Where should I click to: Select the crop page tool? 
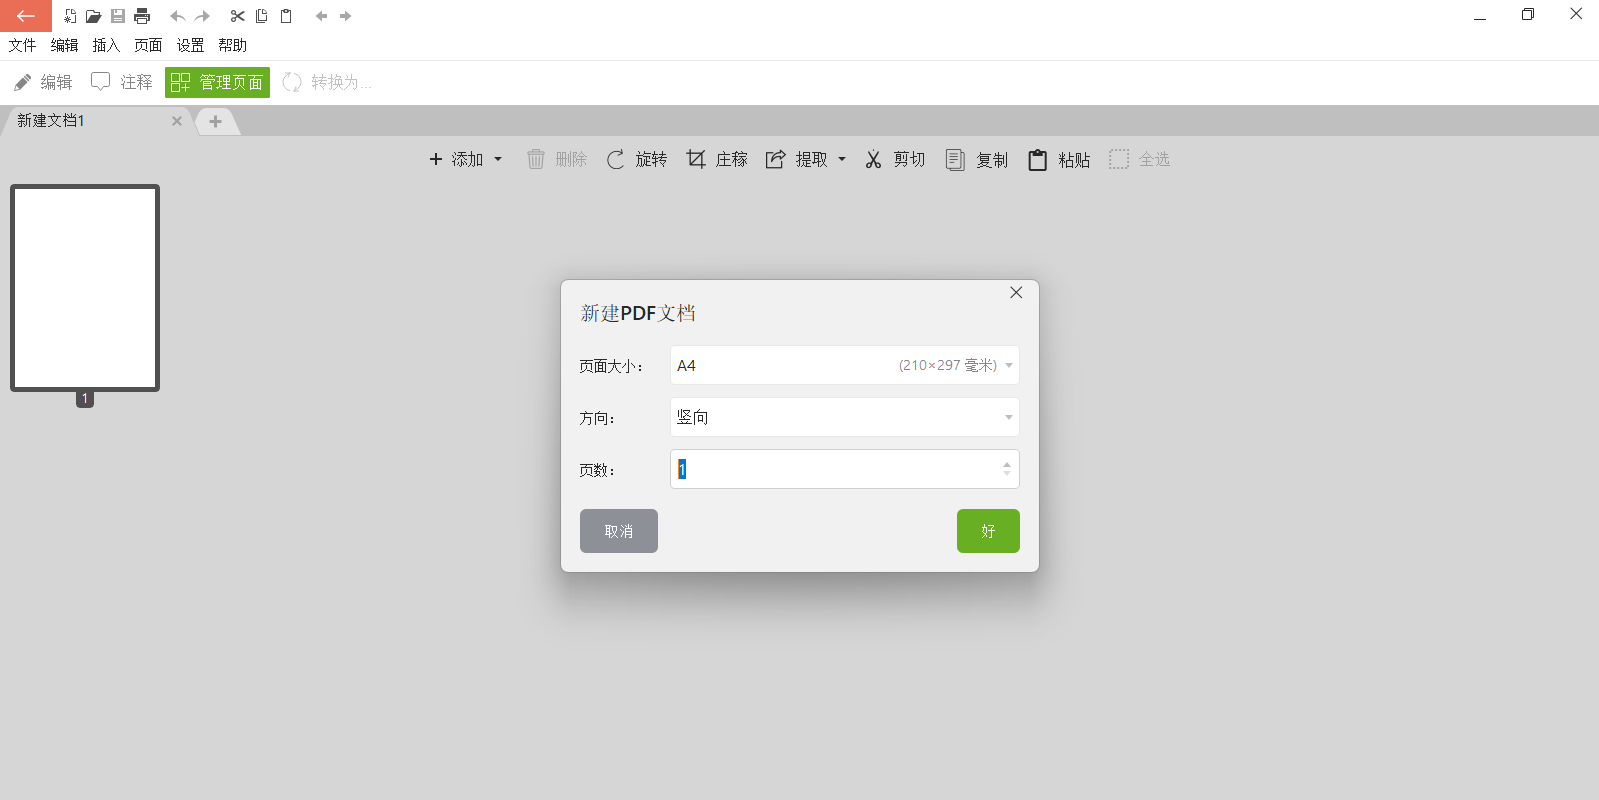(717, 160)
